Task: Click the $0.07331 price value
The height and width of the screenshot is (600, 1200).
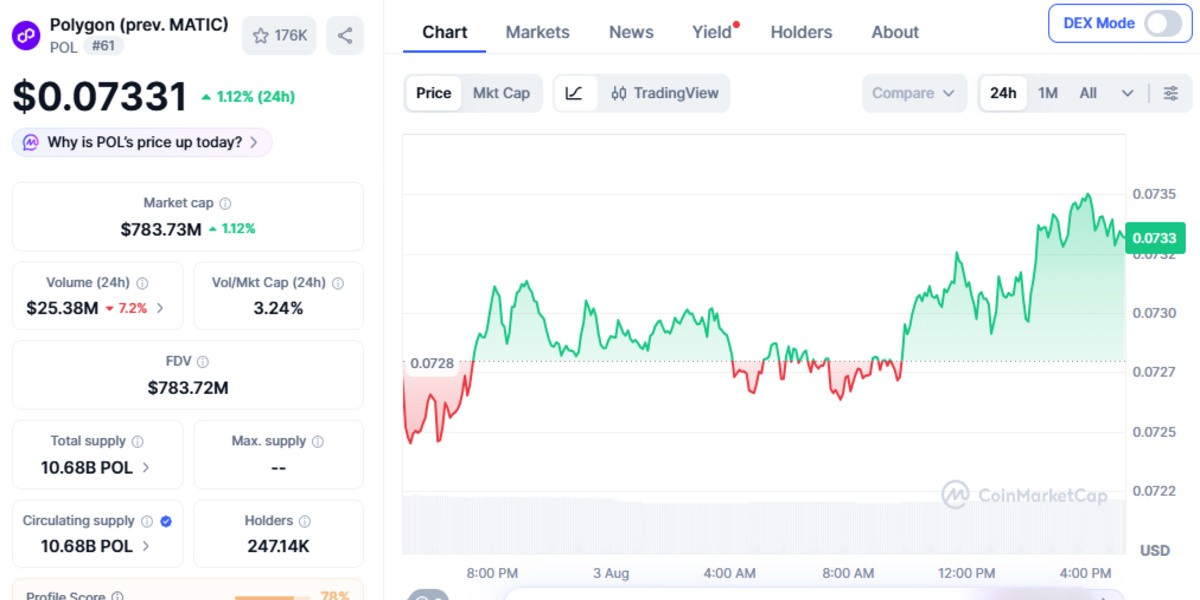Action: (100, 97)
